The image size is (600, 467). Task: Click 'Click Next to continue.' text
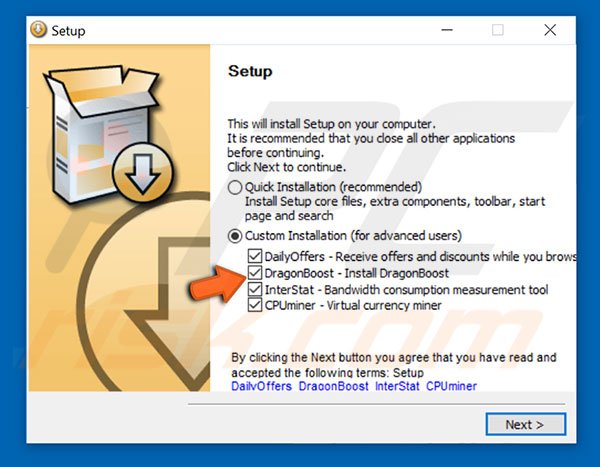[x=287, y=167]
